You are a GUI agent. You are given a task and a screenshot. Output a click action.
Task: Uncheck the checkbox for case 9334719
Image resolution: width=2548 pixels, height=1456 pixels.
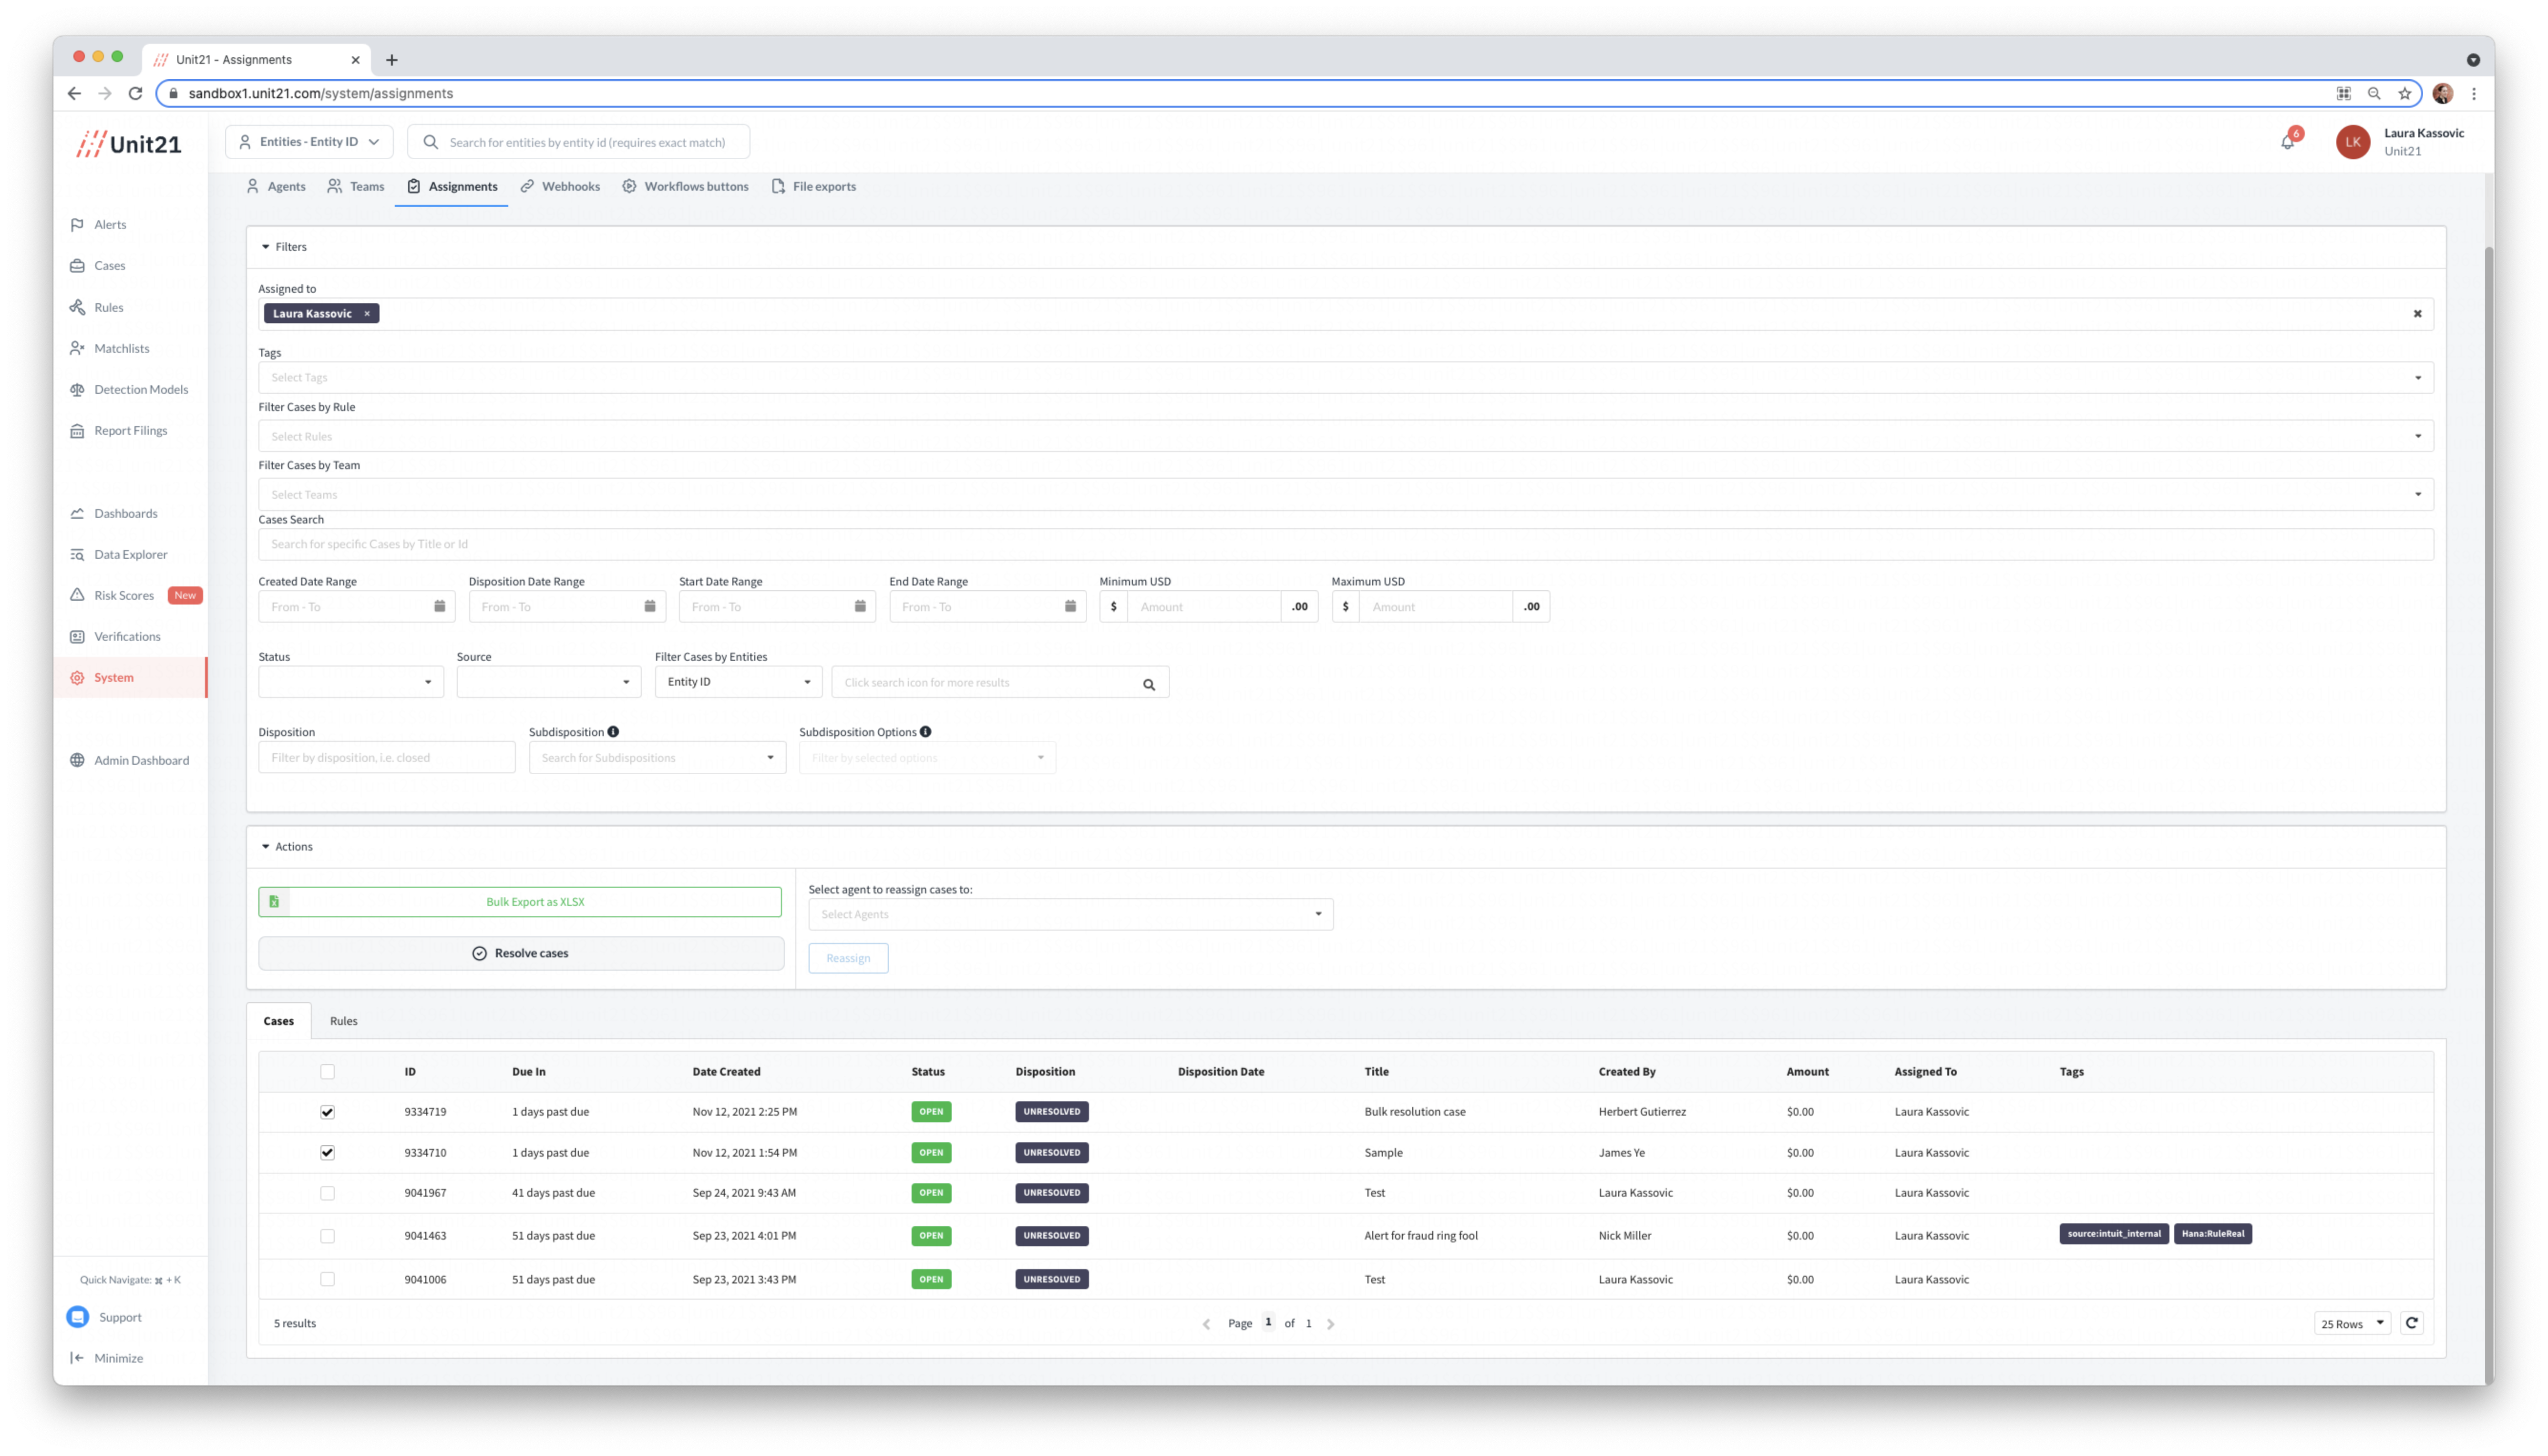[327, 1112]
